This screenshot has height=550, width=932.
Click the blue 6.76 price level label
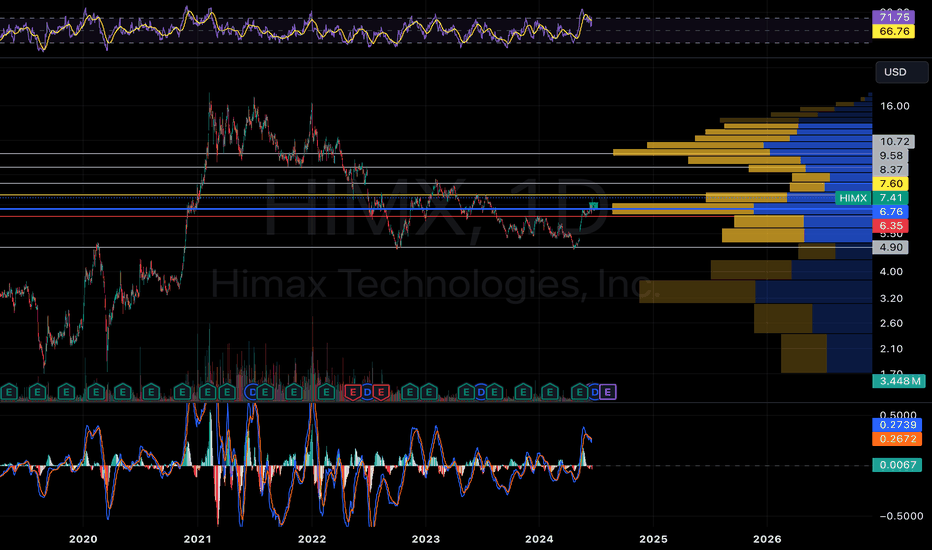coord(890,212)
